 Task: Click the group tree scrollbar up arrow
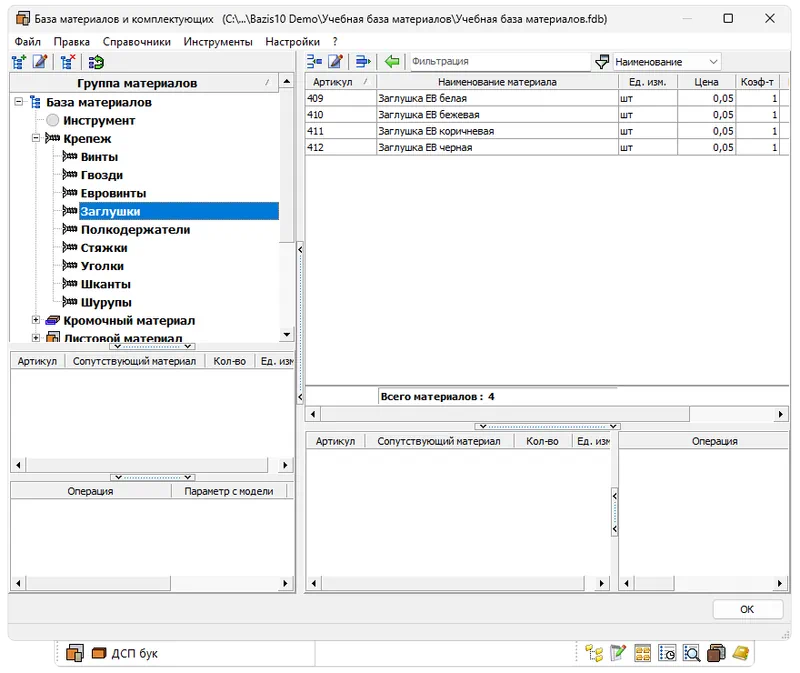pos(287,82)
